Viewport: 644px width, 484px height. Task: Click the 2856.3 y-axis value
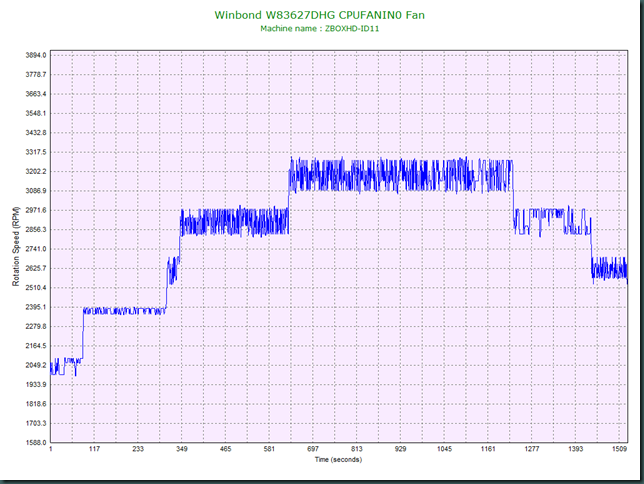[x=36, y=229]
